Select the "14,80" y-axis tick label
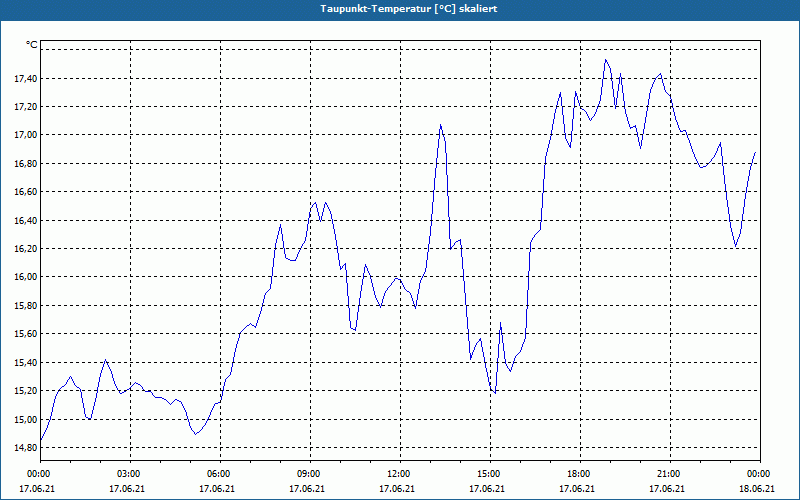This screenshot has width=800, height=500. 28,447
